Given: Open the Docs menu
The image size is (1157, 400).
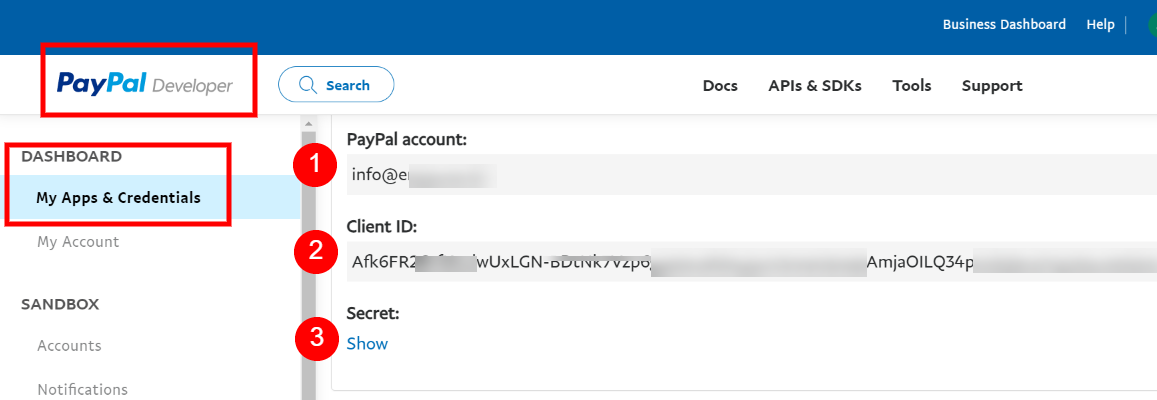Looking at the screenshot, I should click(720, 86).
